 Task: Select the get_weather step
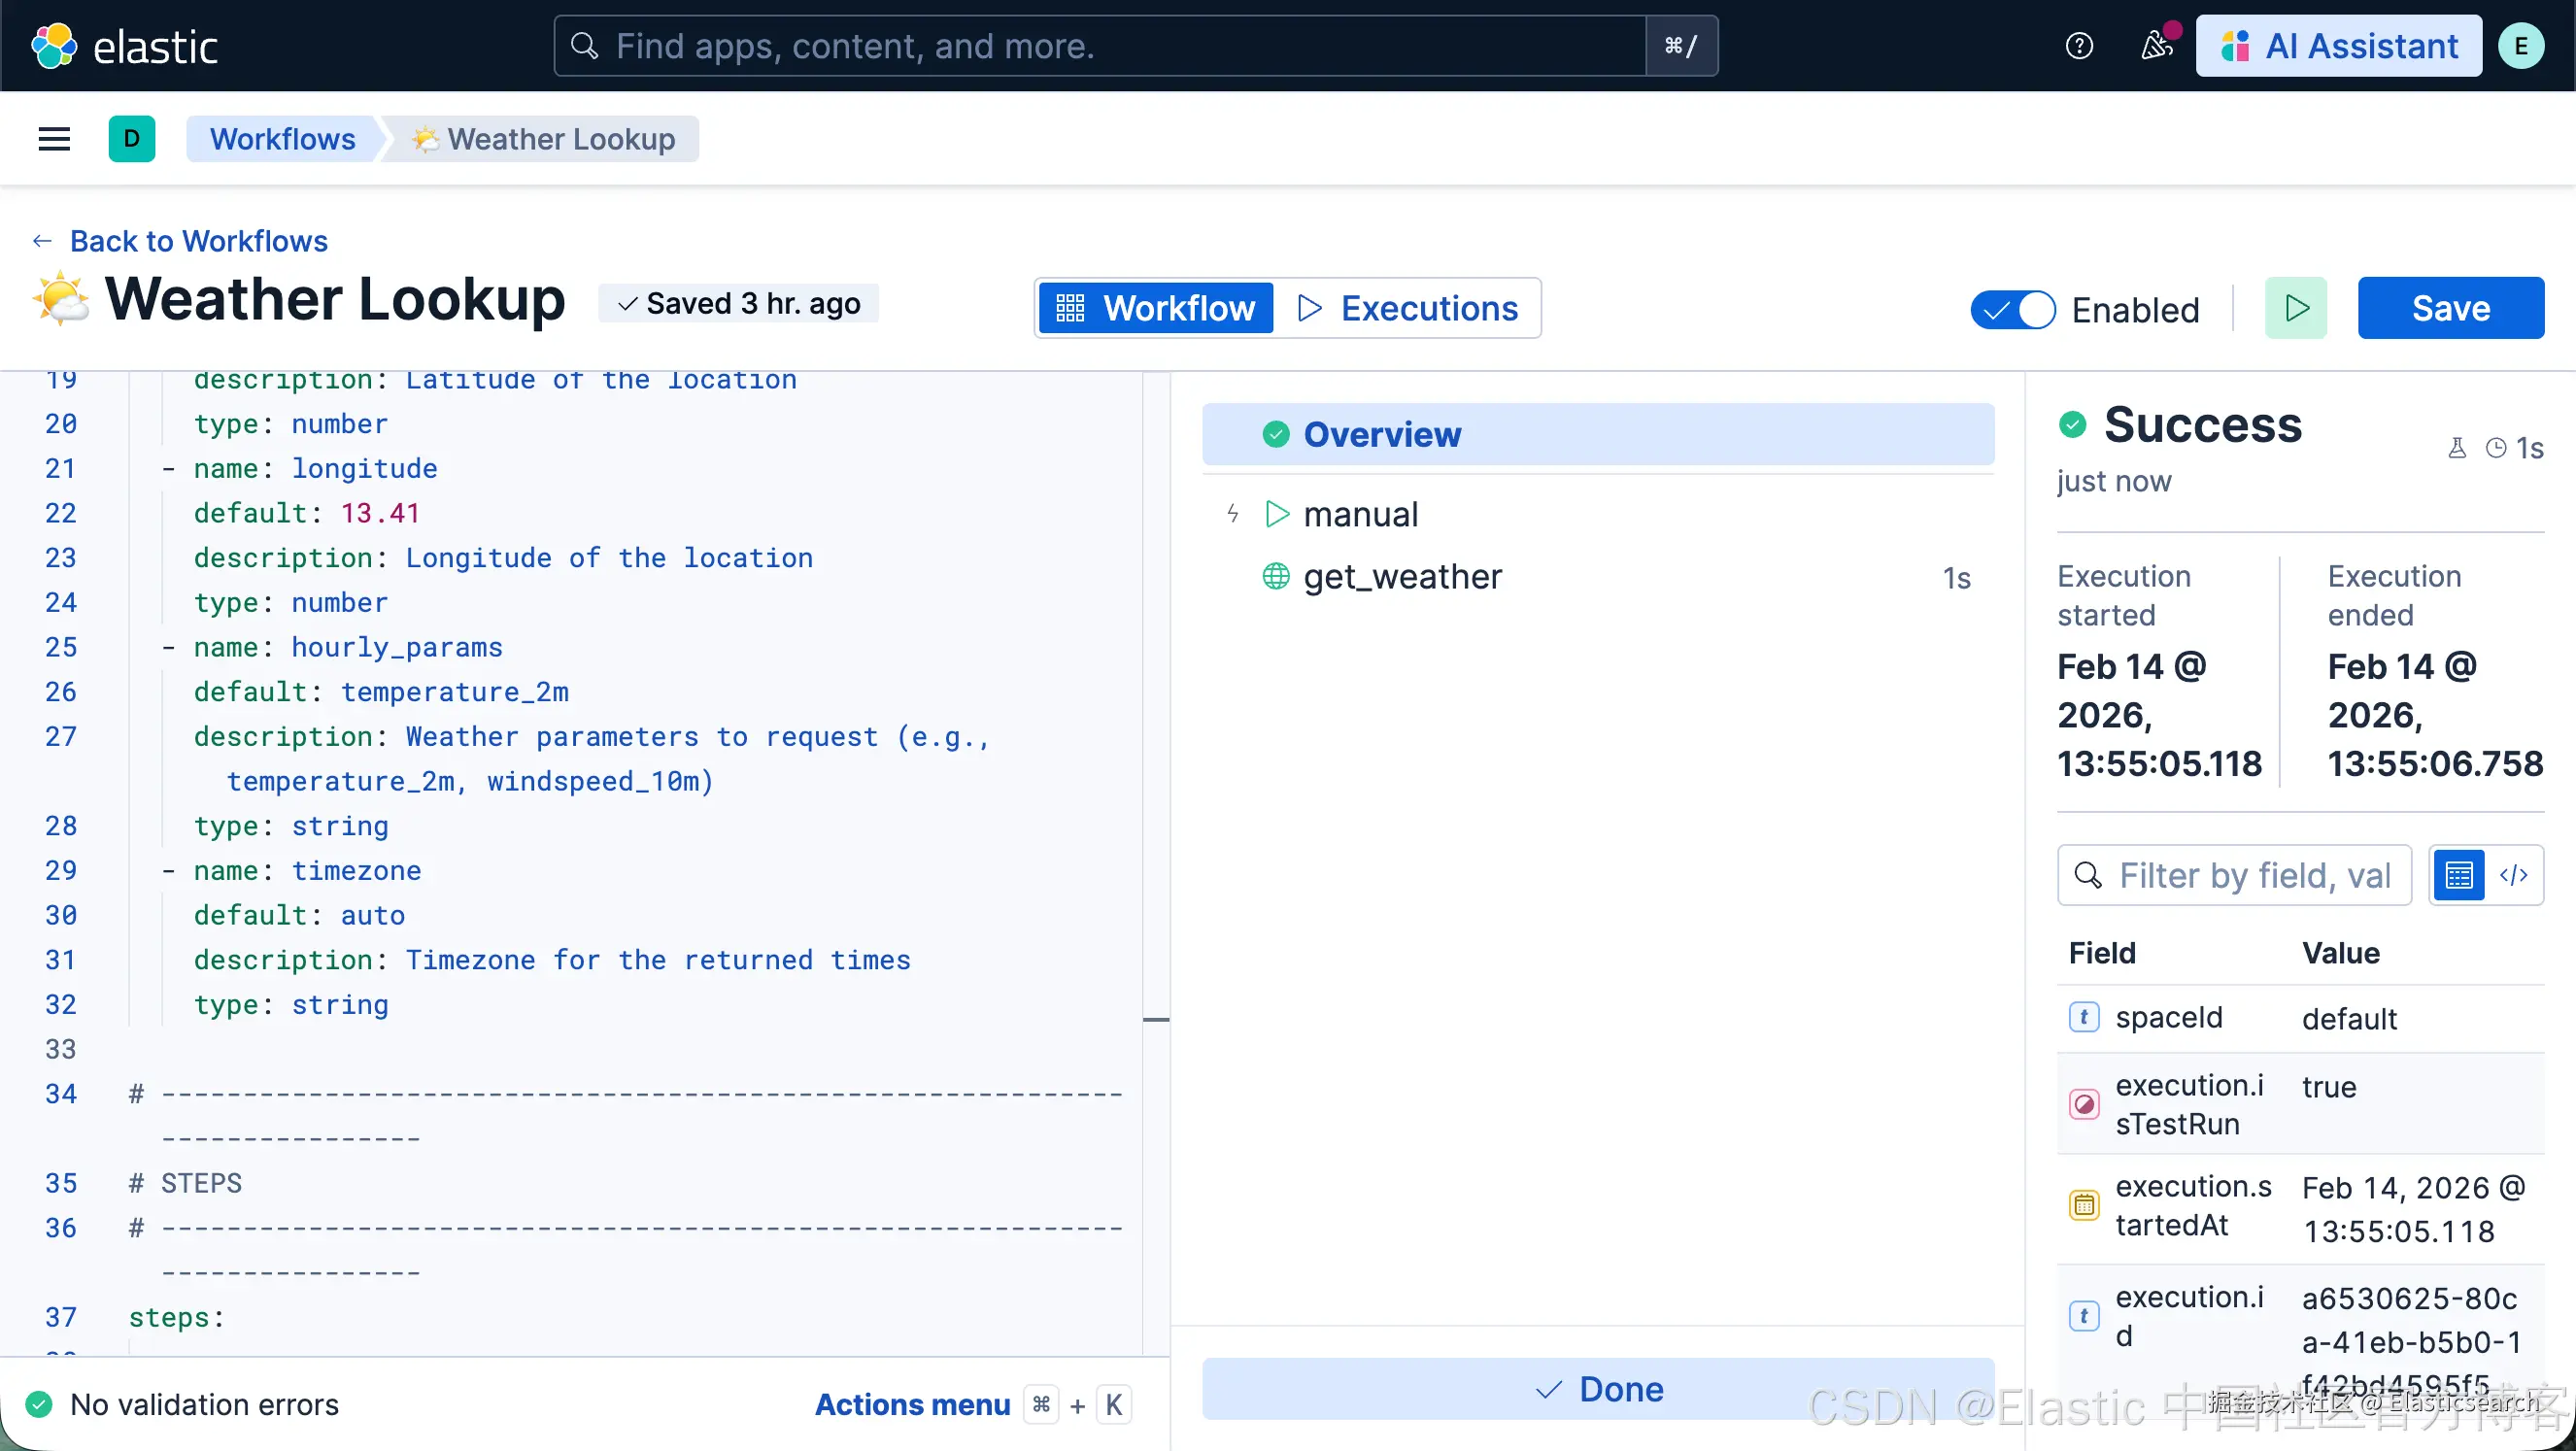point(1402,577)
